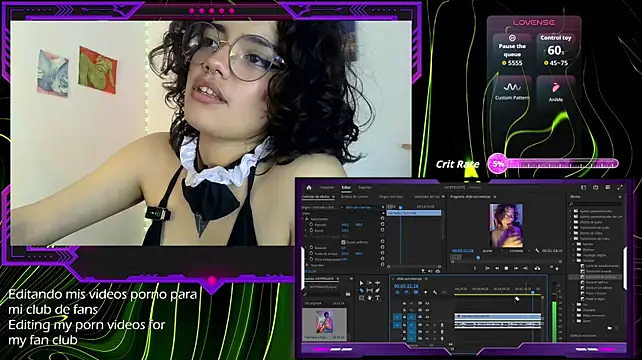Switch to Importar workspace tab
642x360 pixels.
pyautogui.click(x=327, y=188)
